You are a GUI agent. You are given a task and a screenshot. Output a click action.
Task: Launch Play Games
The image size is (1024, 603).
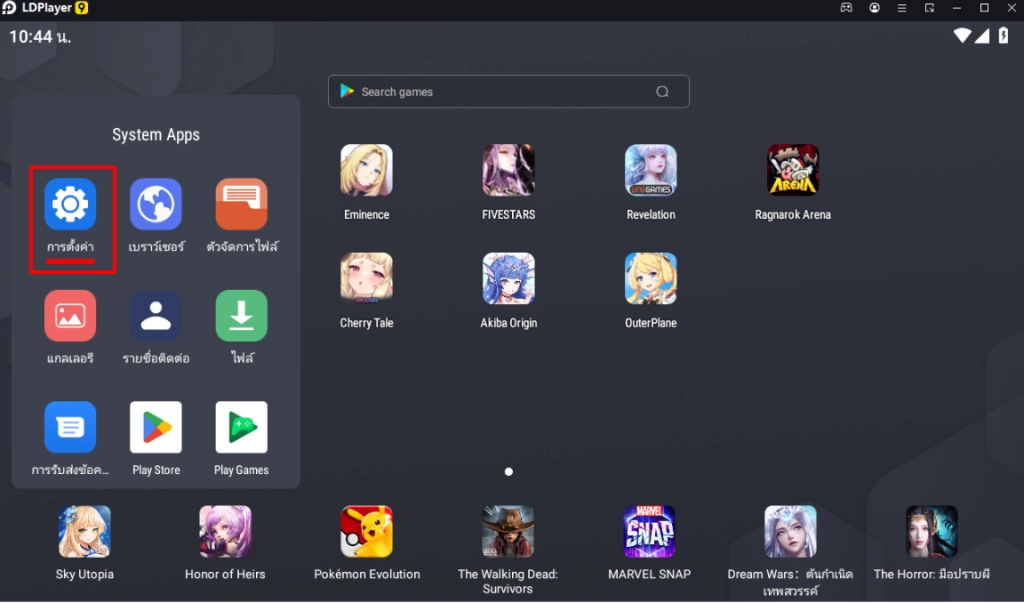click(x=242, y=427)
